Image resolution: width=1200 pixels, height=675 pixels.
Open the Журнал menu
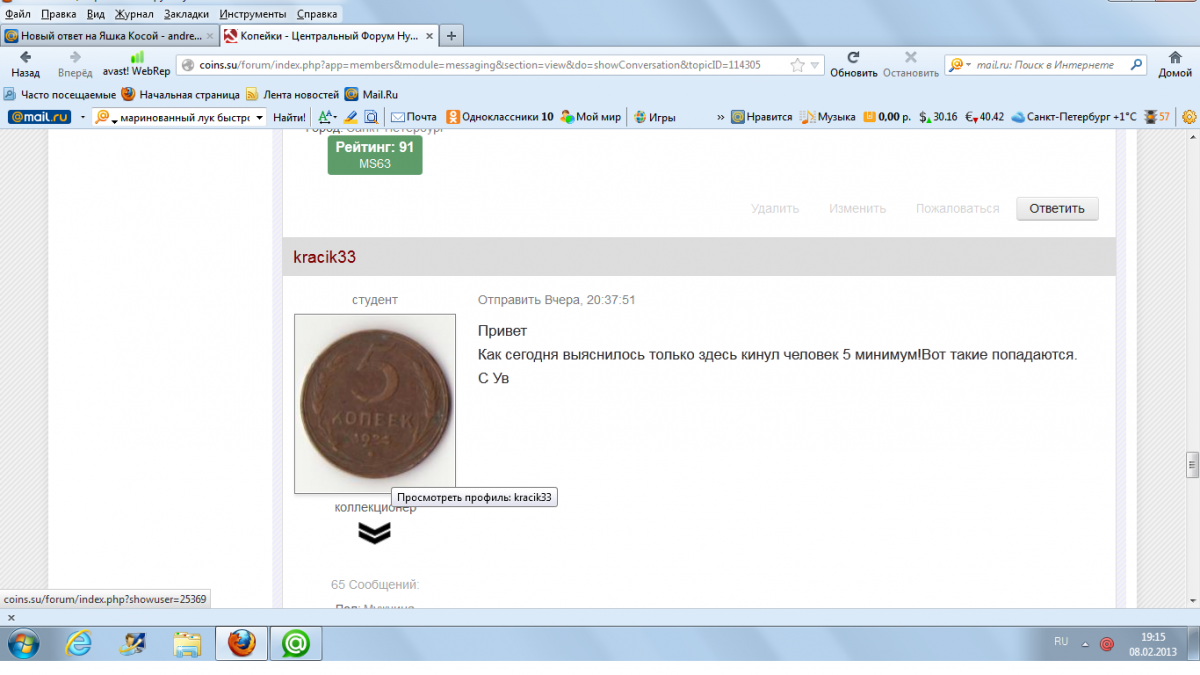coord(134,15)
